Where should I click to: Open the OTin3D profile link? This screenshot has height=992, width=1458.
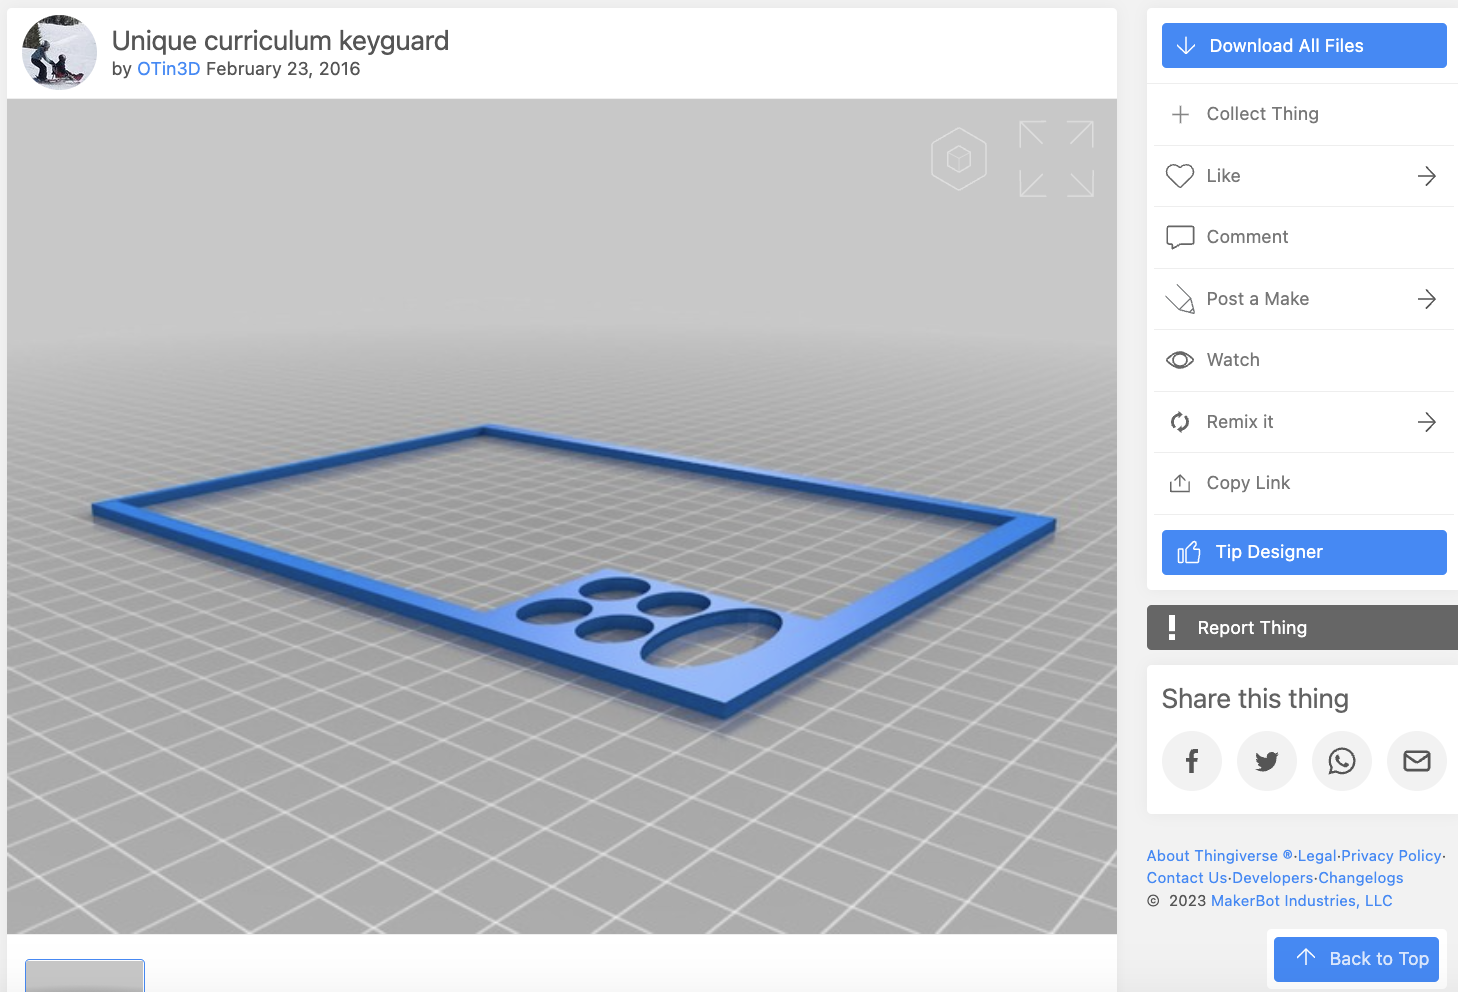168,69
